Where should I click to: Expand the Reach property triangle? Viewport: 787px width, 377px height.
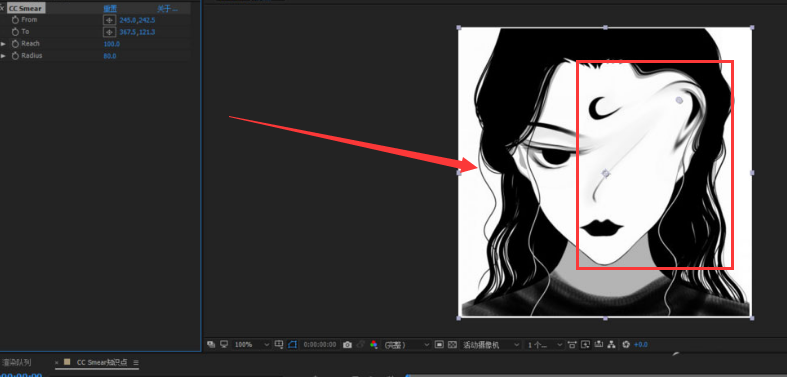pos(4,44)
